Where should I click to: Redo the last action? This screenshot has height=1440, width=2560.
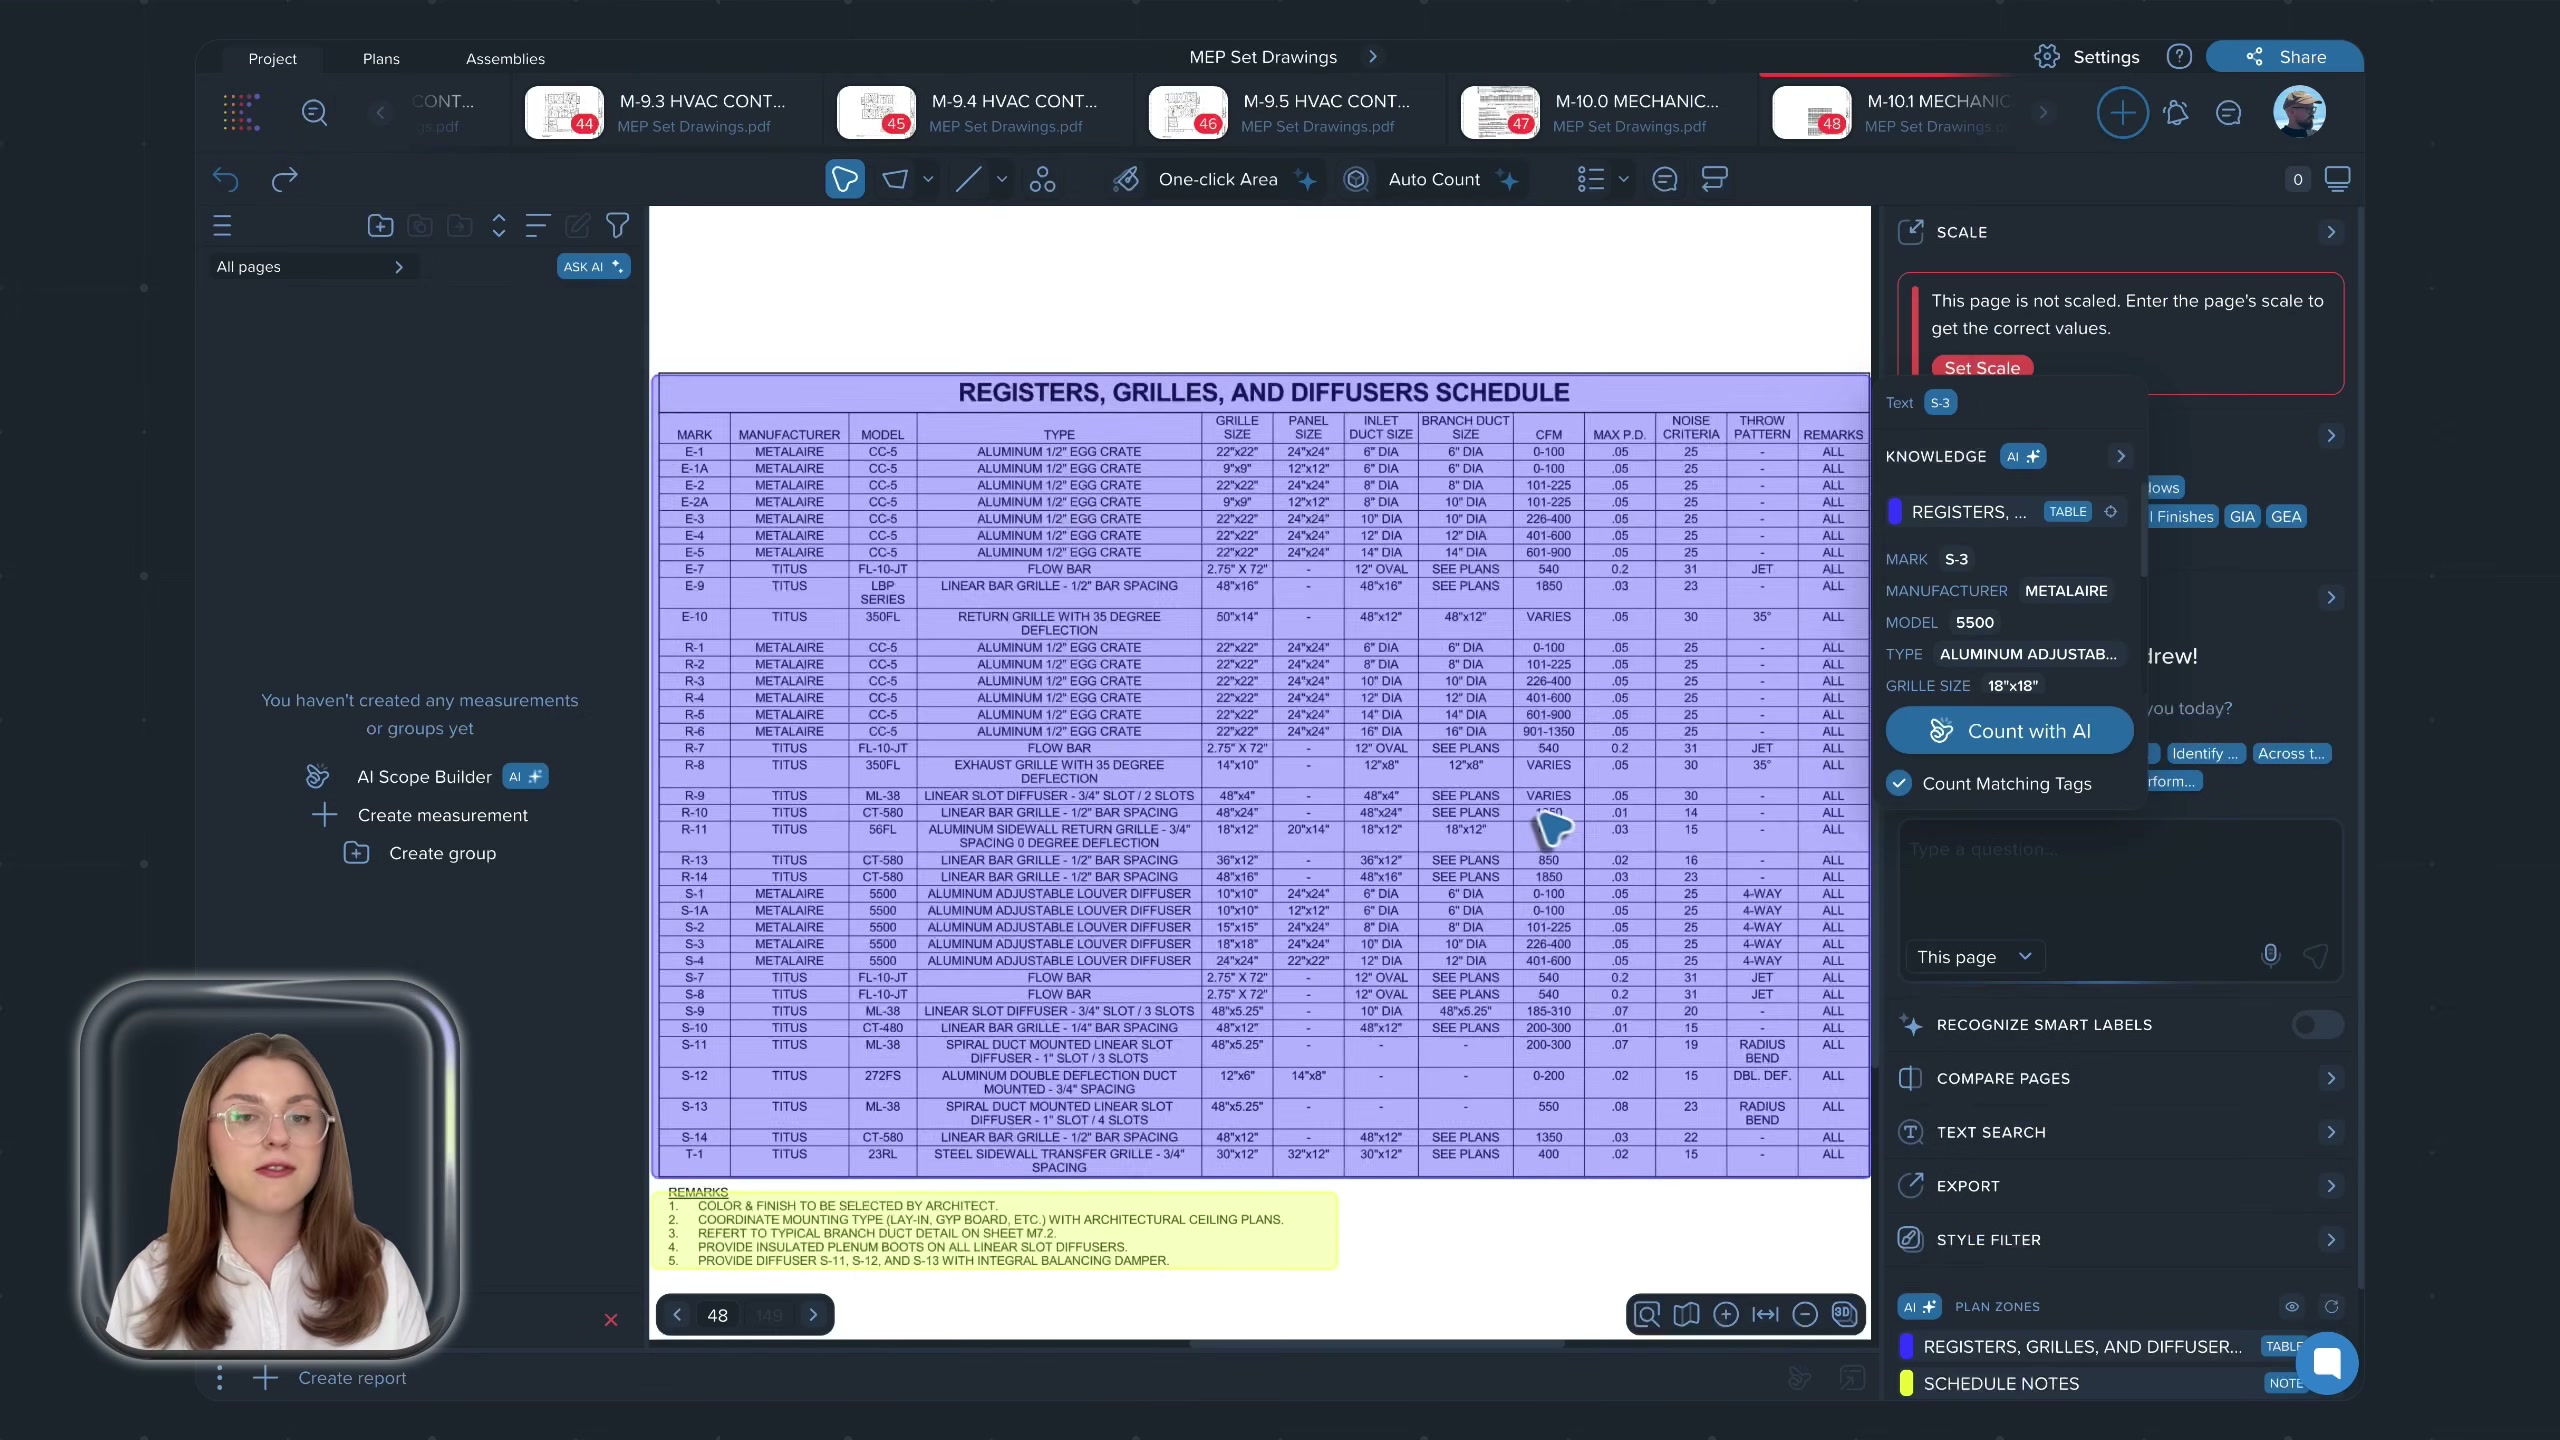coord(285,179)
